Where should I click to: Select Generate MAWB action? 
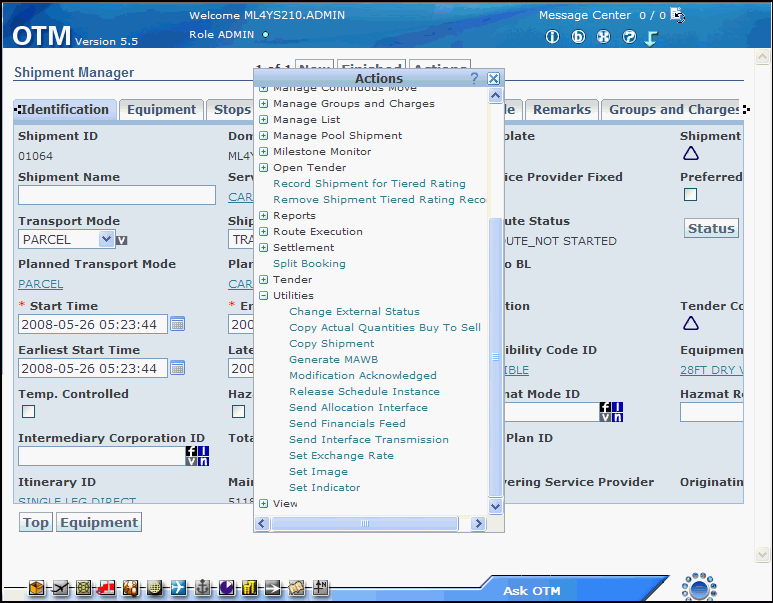[334, 359]
